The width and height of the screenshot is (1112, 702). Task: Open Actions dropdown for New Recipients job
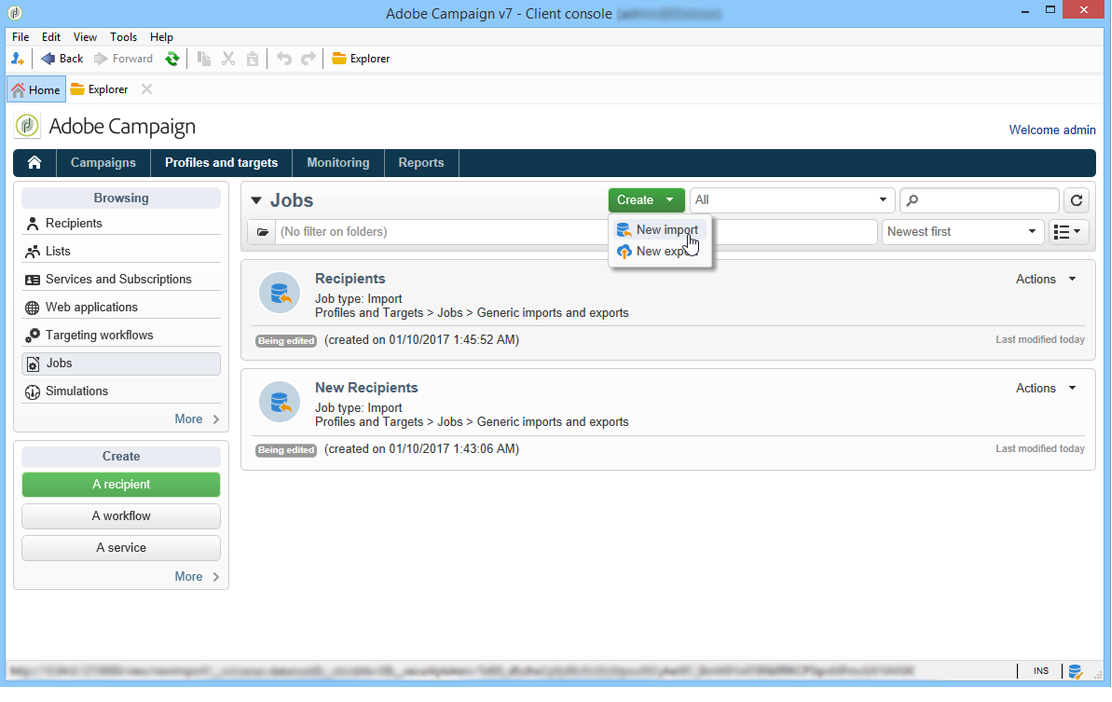[1046, 389]
